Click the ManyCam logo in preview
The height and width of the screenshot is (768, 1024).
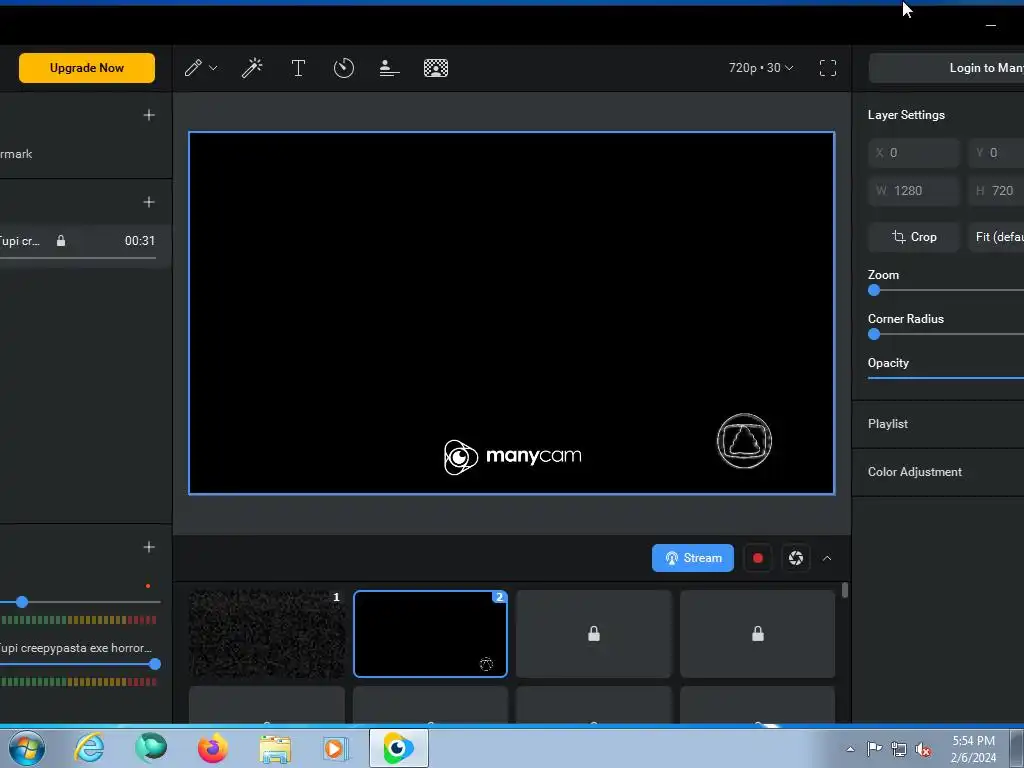pos(513,456)
